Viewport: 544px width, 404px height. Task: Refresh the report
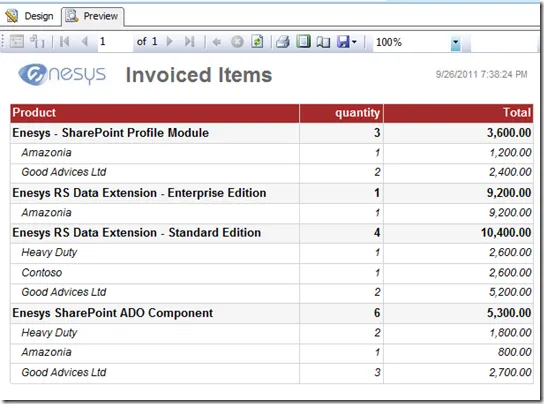pyautogui.click(x=257, y=41)
